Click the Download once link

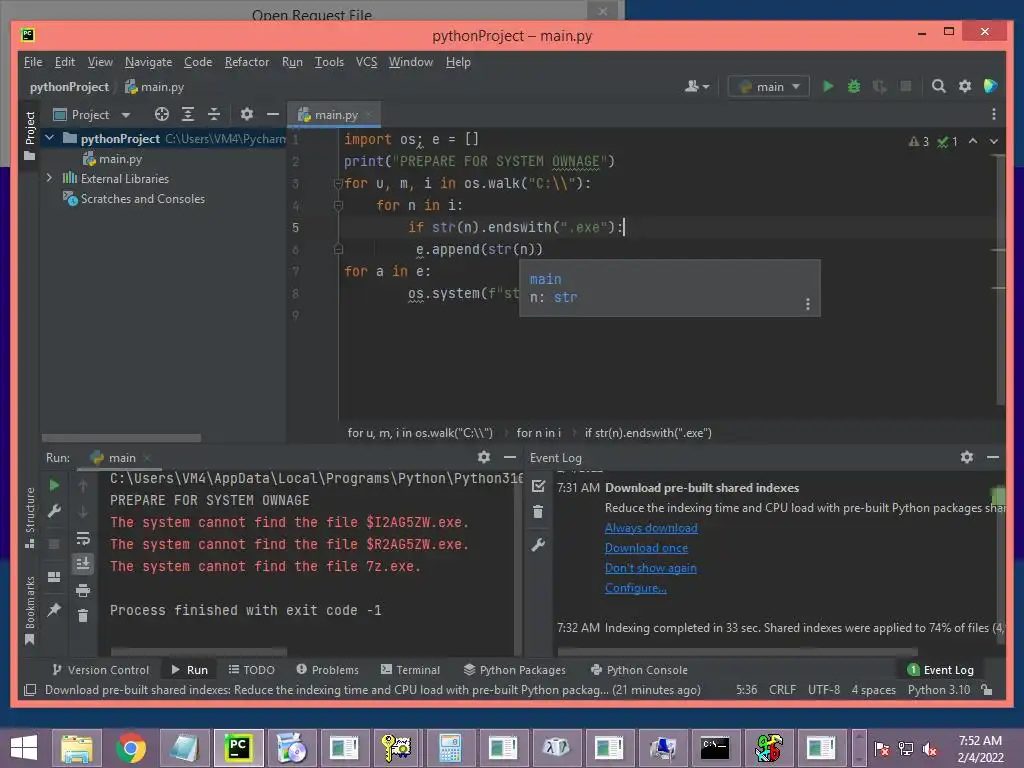(x=647, y=548)
